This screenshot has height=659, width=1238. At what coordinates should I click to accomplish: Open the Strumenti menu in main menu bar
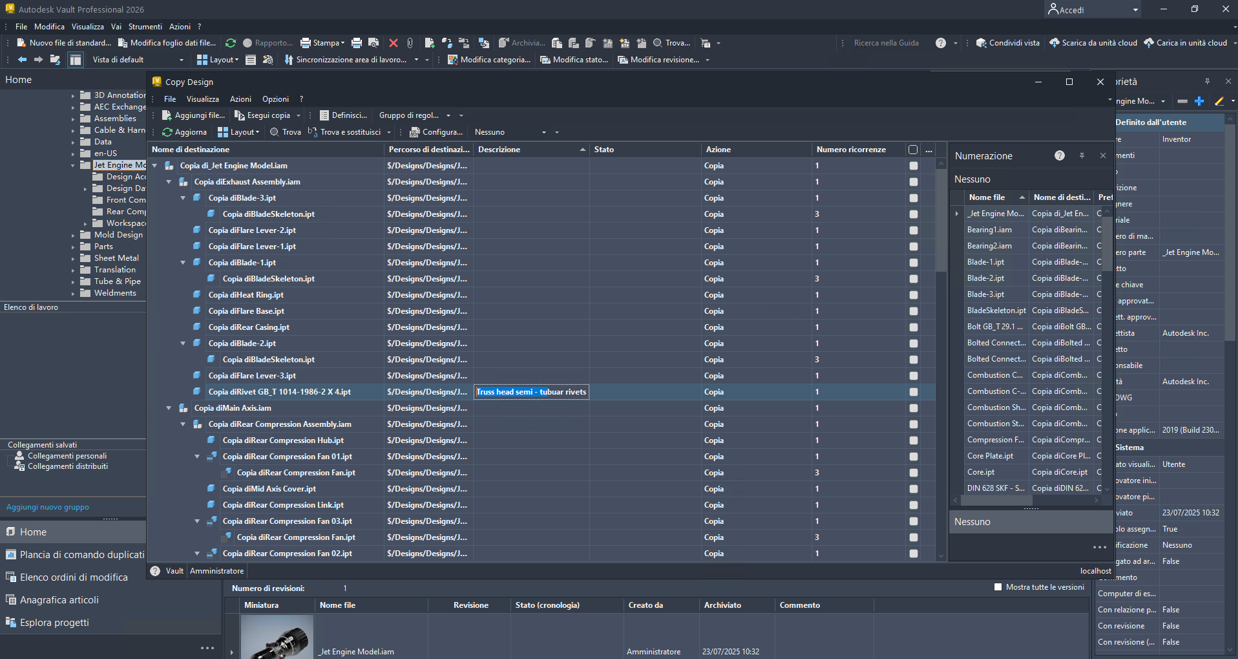(x=145, y=27)
